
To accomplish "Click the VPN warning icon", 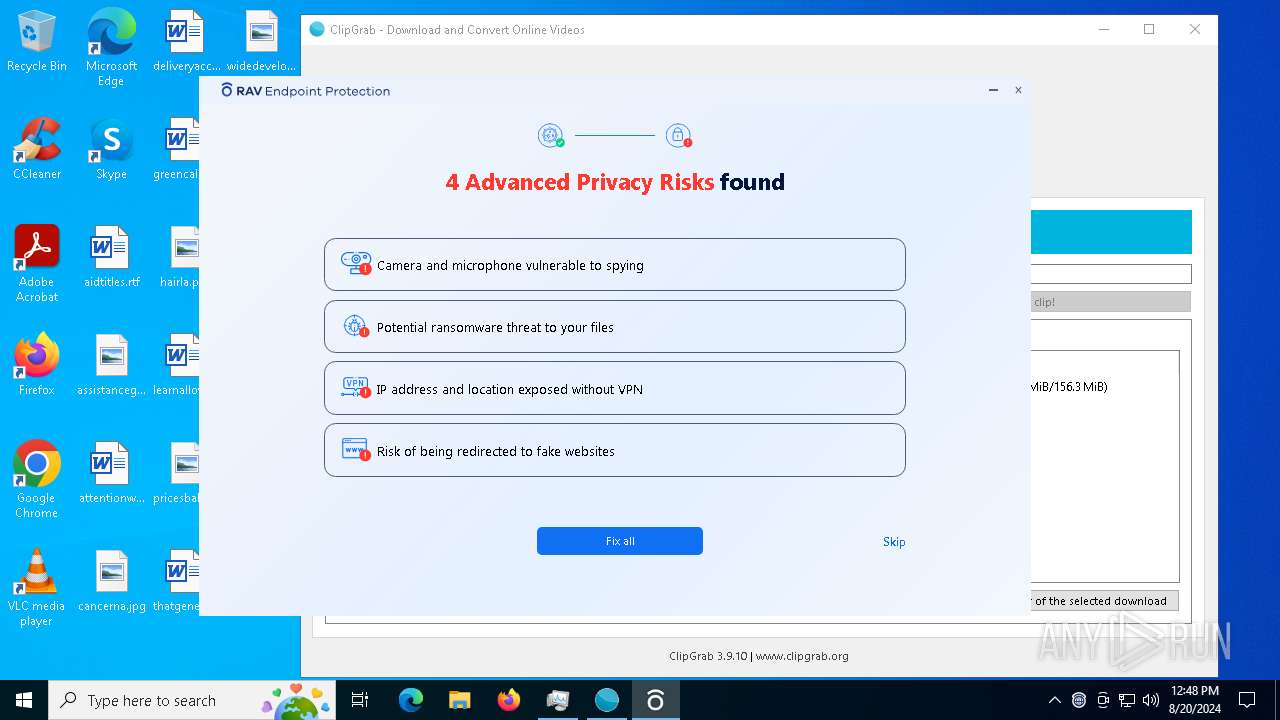I will click(x=356, y=388).
